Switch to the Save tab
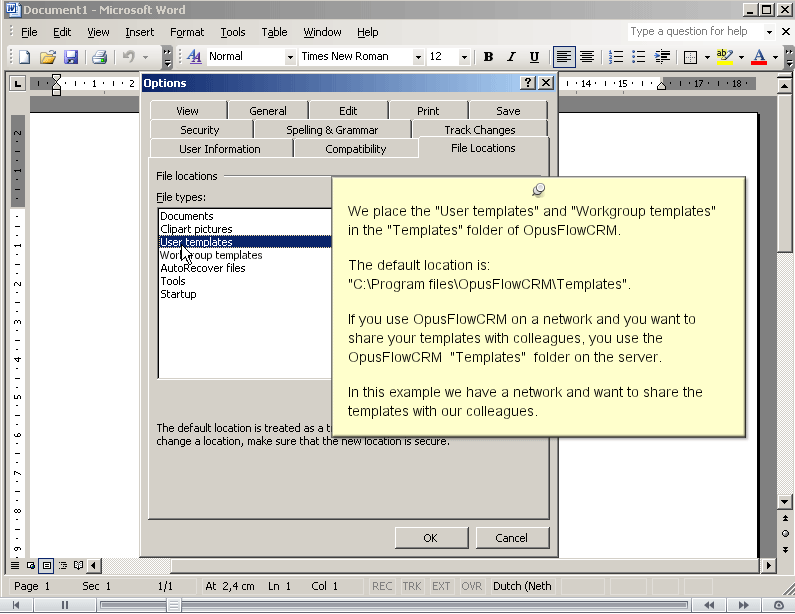Image resolution: width=795 pixels, height=614 pixels. coord(508,111)
